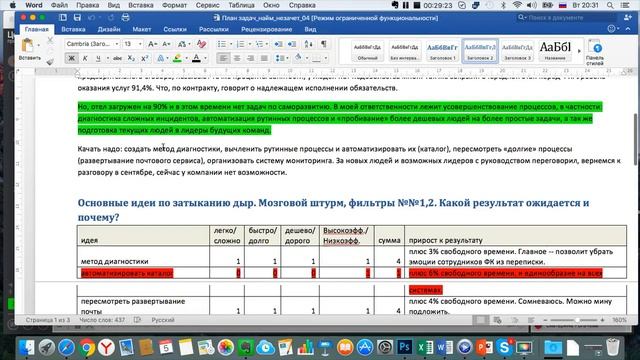Click the Save document icon in title bar
640x360 pixels.
click(77, 18)
